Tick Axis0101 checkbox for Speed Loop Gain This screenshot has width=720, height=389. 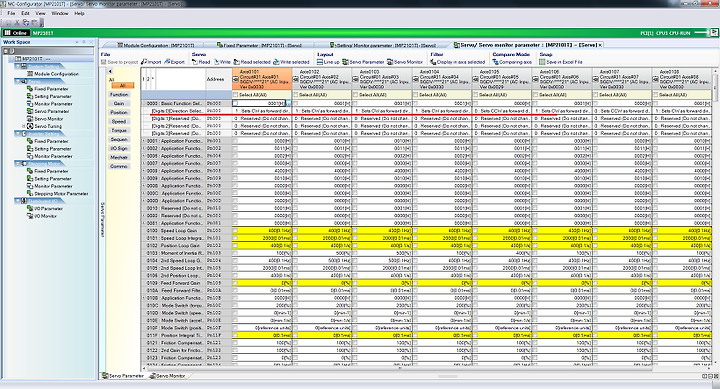coord(235,231)
